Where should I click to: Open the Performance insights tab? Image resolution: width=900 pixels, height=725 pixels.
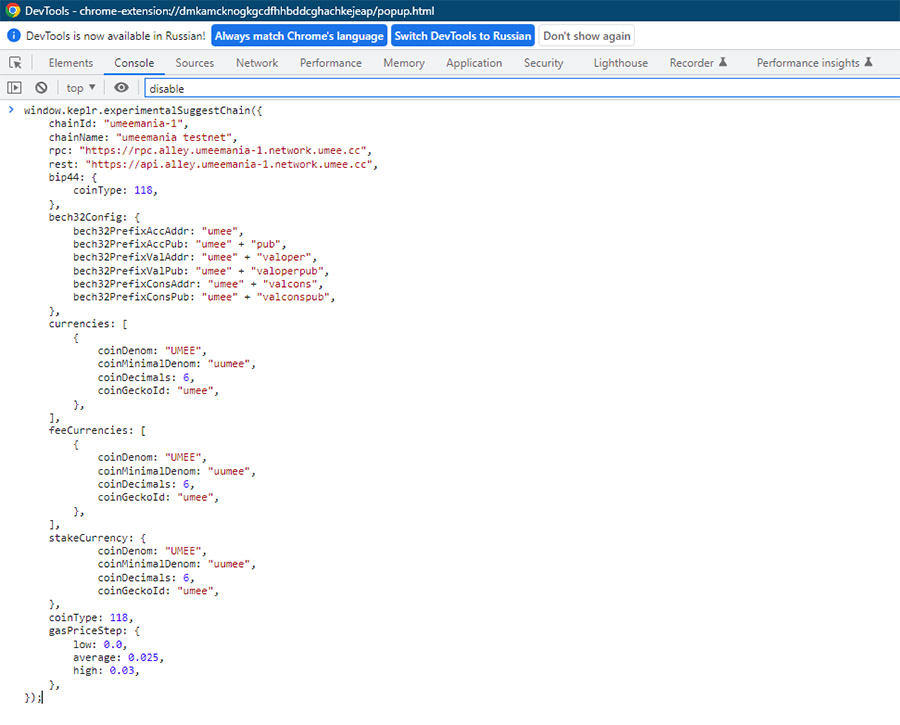coord(814,63)
